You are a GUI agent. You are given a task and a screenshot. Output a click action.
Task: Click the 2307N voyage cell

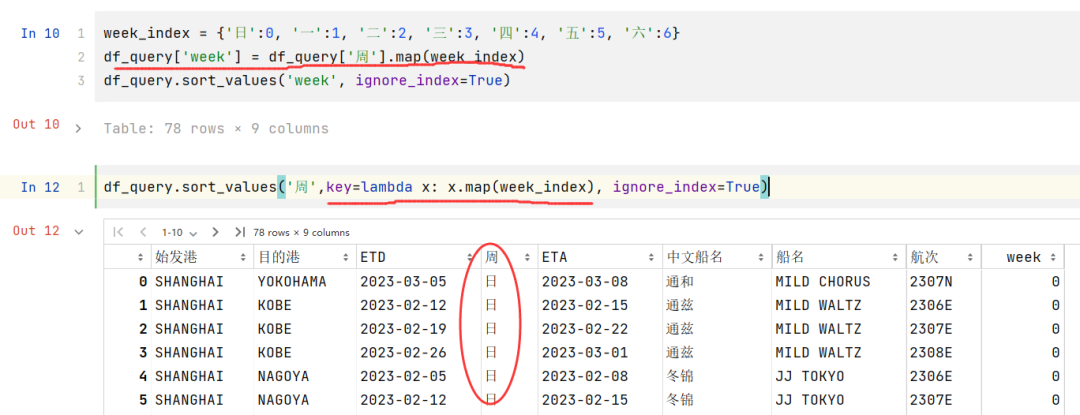pos(931,281)
